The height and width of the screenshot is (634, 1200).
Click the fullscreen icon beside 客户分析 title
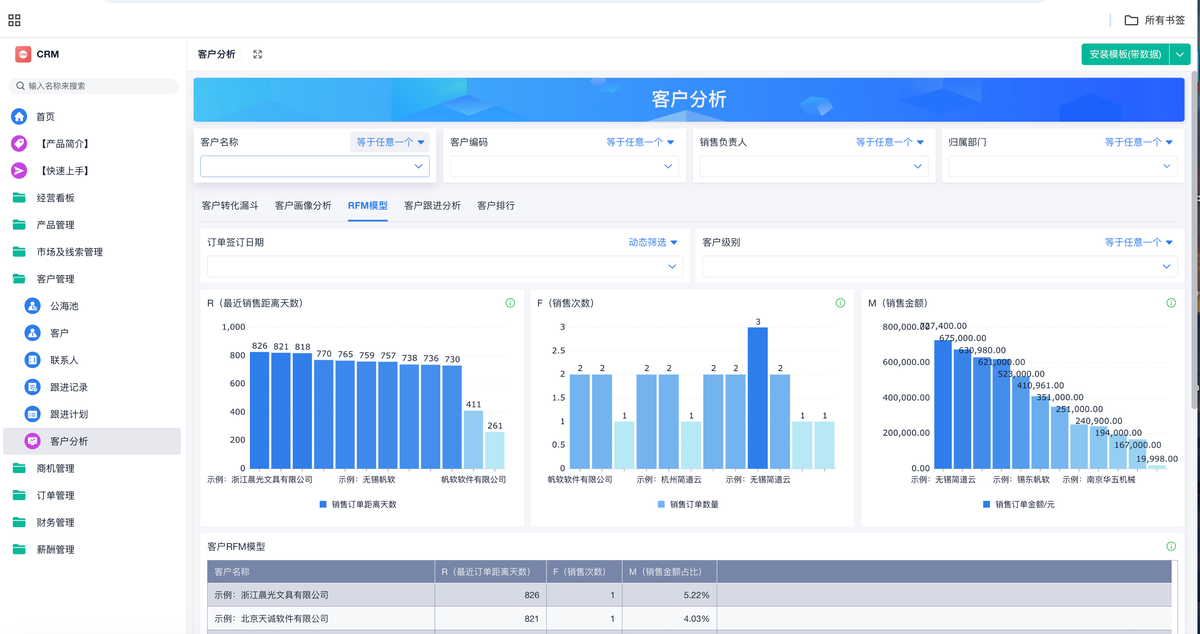258,54
